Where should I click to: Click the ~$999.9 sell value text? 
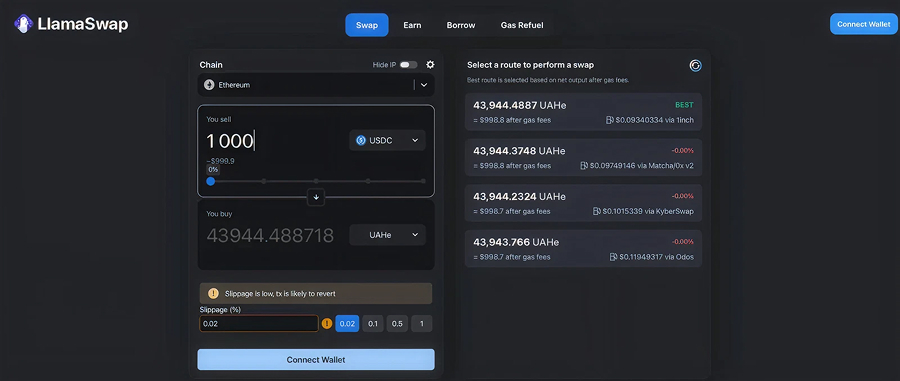point(220,161)
